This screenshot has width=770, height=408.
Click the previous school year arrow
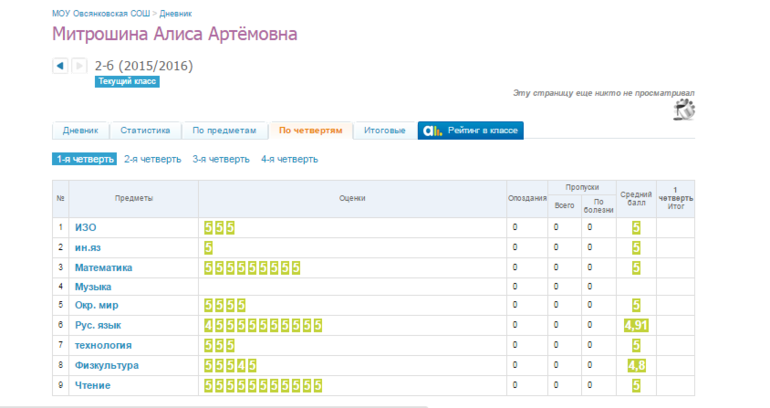point(59,66)
